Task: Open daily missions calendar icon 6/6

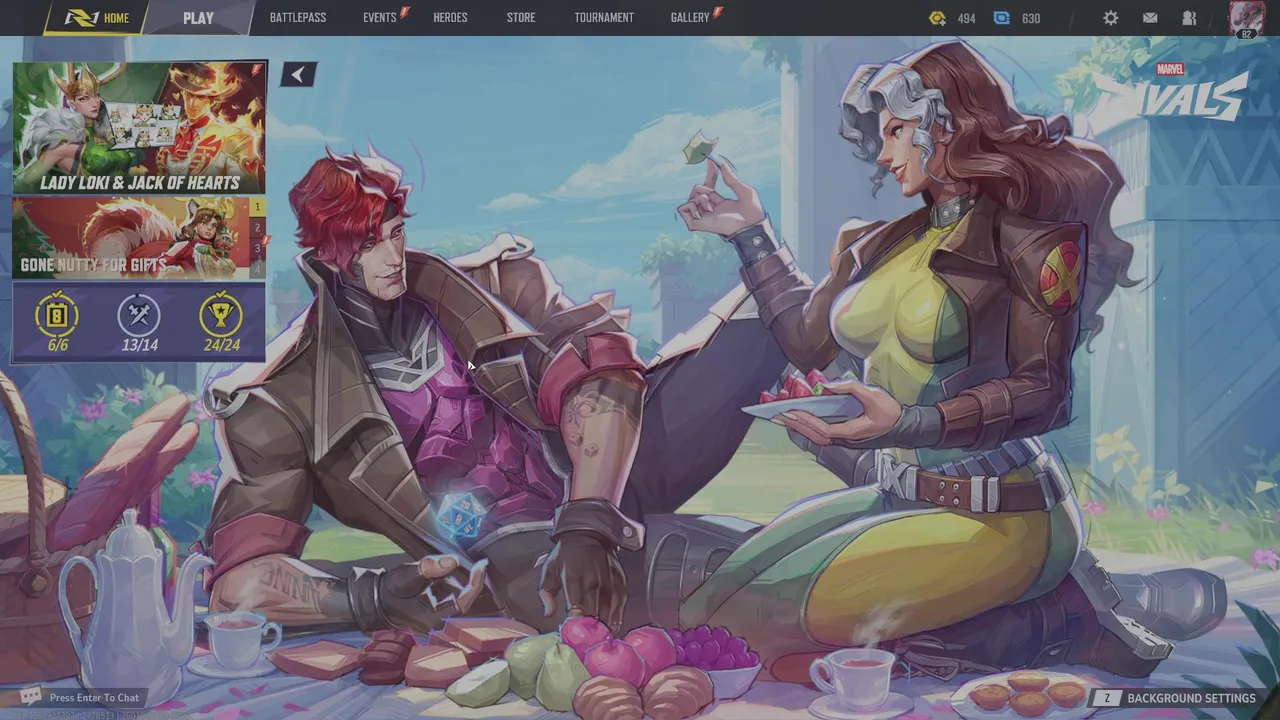Action: [58, 315]
